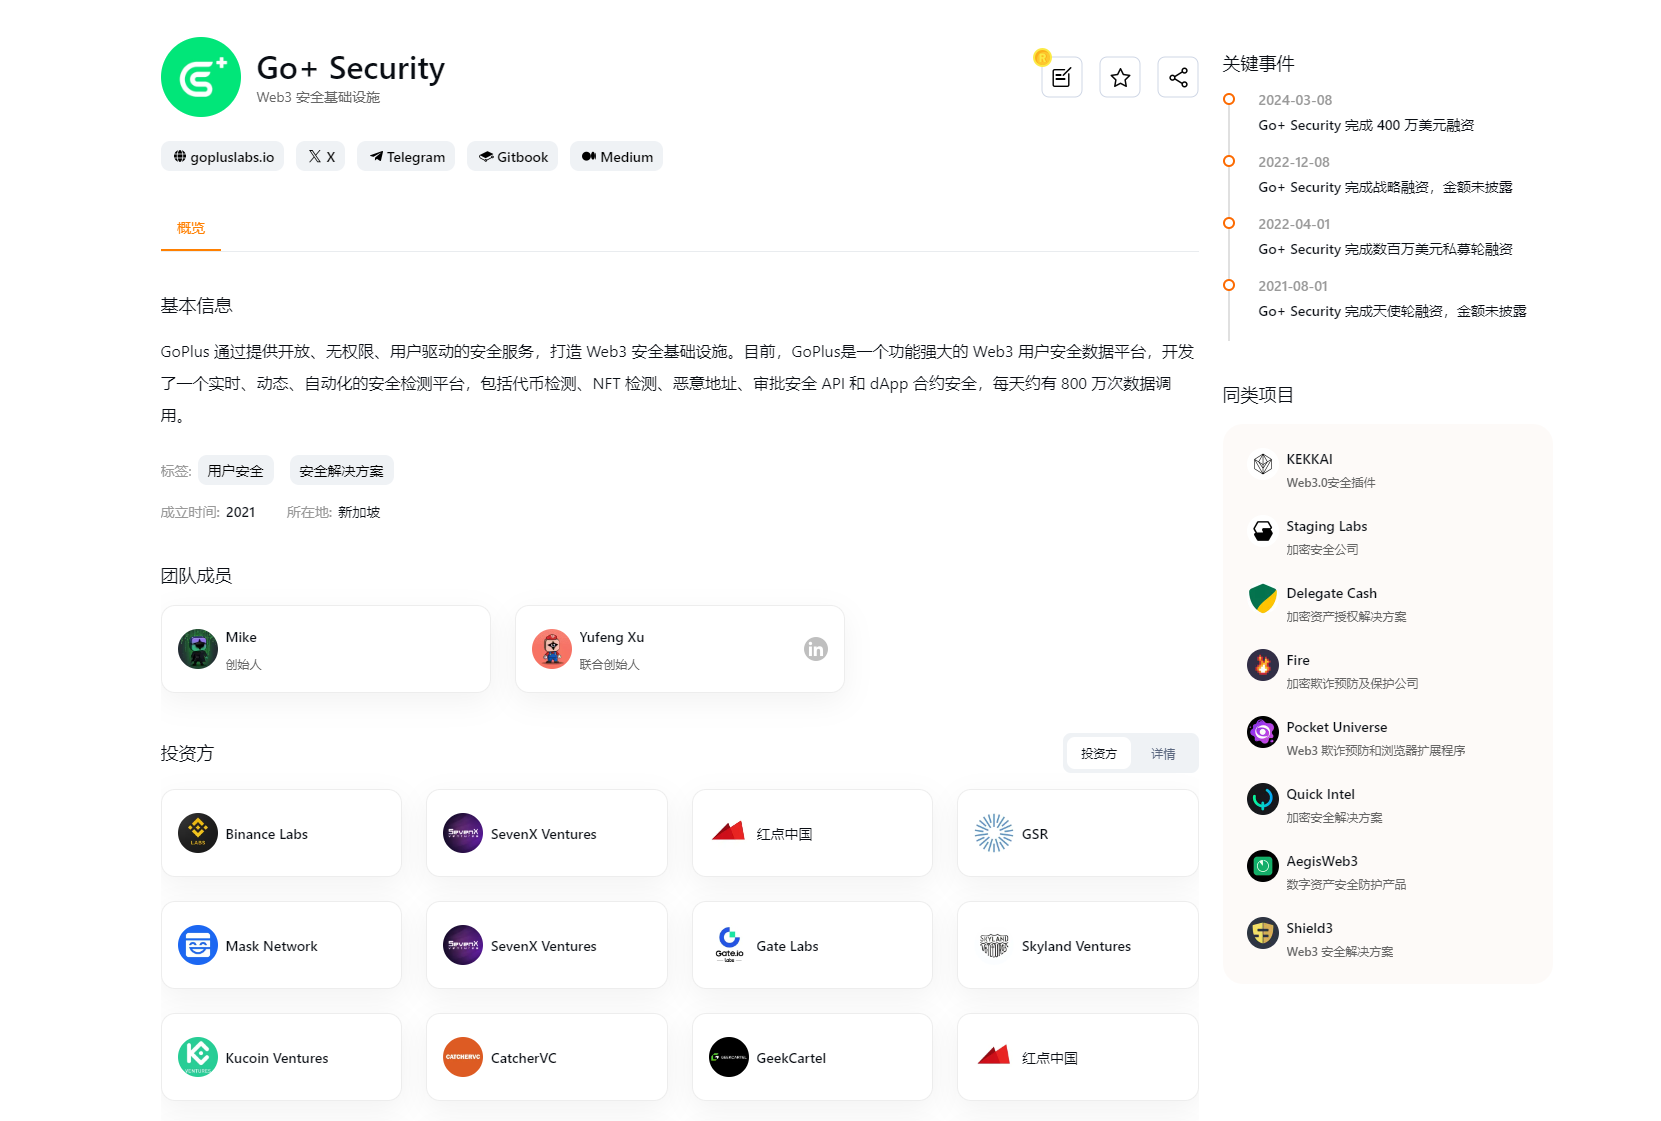Click the GSR starburst logo
Viewport: 1661px width, 1121px height.
pyautogui.click(x=994, y=833)
